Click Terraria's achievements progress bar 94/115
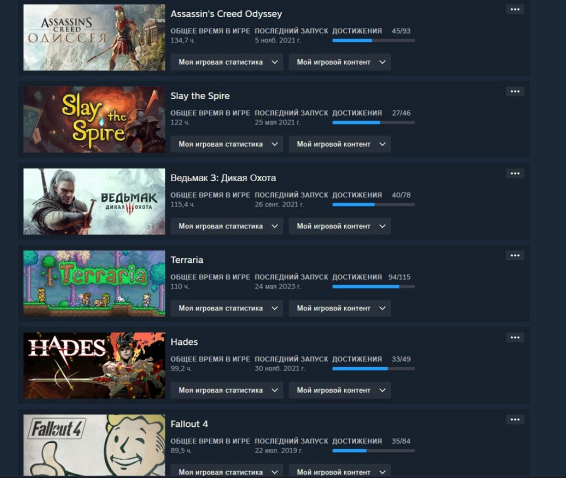This screenshot has width=566, height=478. tap(374, 287)
